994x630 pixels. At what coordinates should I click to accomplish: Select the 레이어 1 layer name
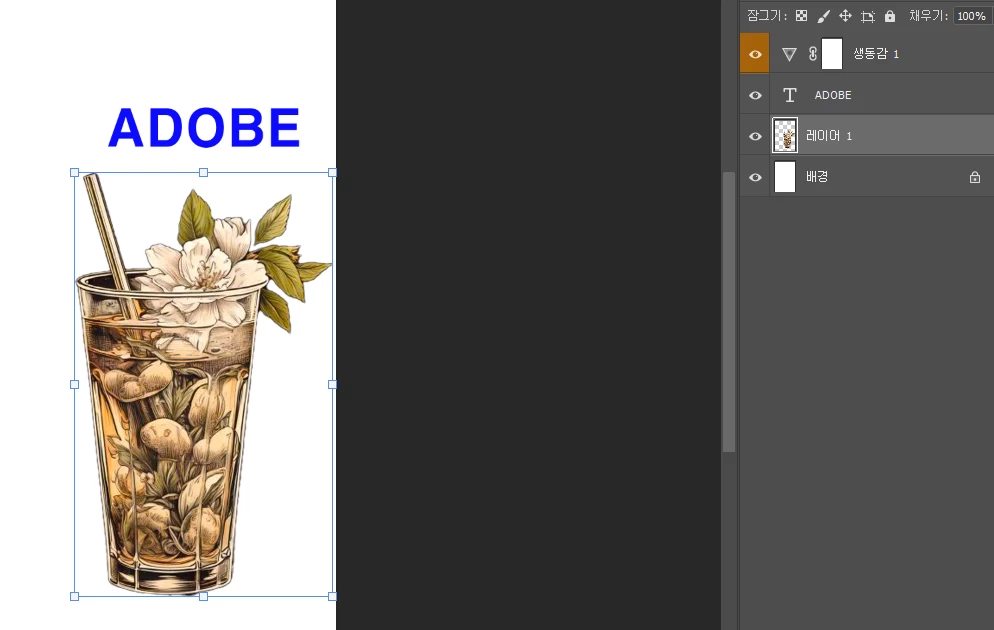829,136
